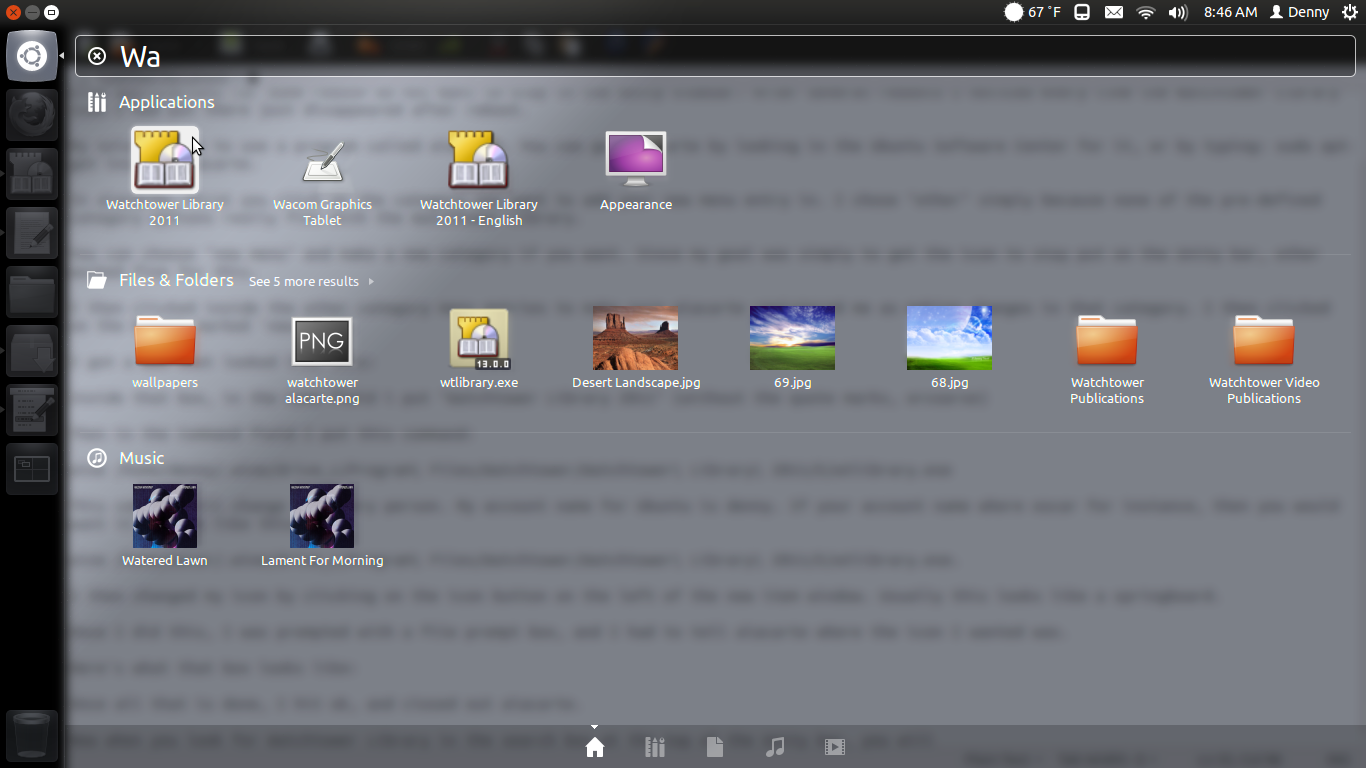Open the text editor launcher icon
The width and height of the screenshot is (1366, 768).
click(x=32, y=233)
